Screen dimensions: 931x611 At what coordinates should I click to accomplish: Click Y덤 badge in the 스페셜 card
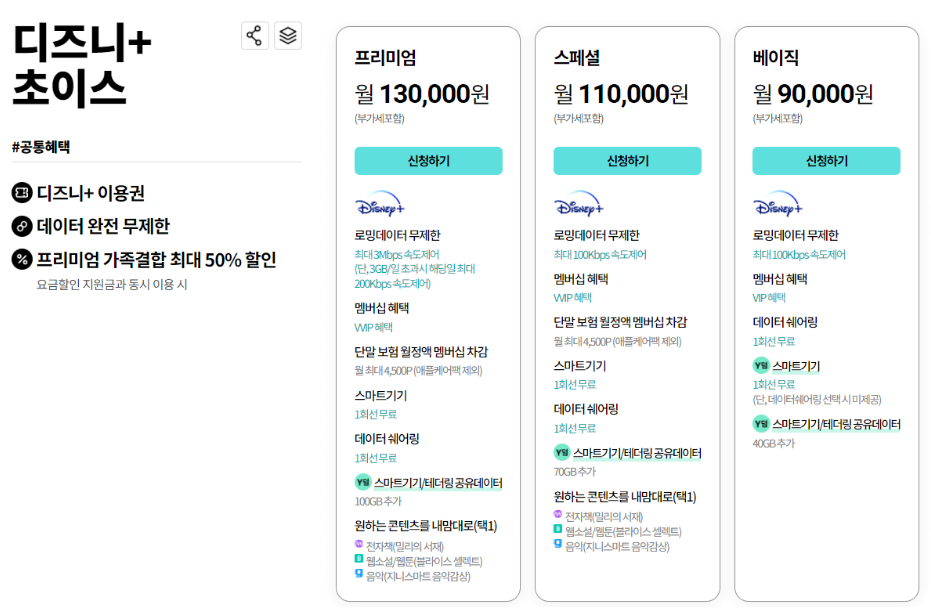[x=562, y=452]
